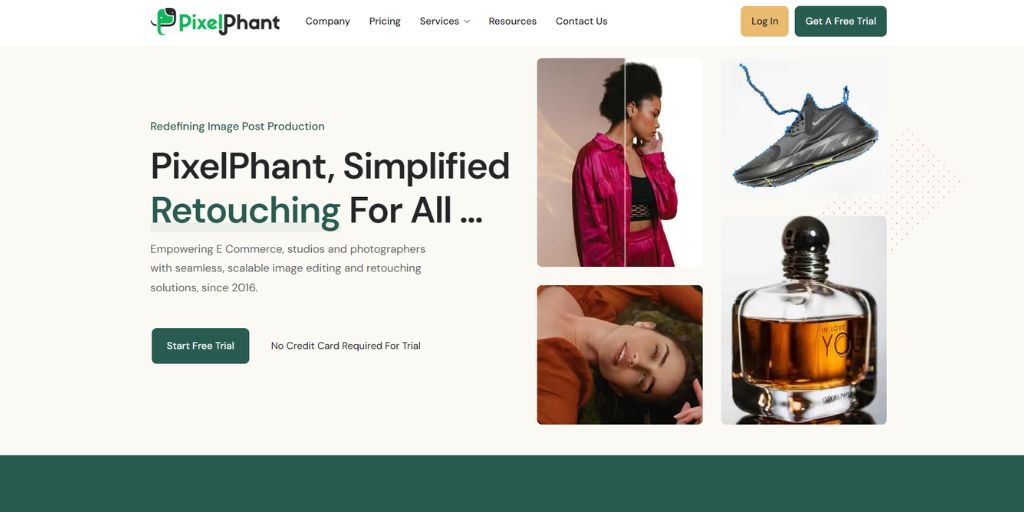Select the woman lying down portrait image

click(620, 355)
